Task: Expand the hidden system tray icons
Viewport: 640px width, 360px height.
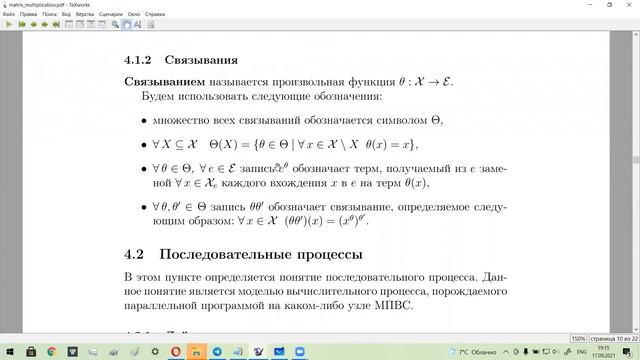Action: [506, 352]
